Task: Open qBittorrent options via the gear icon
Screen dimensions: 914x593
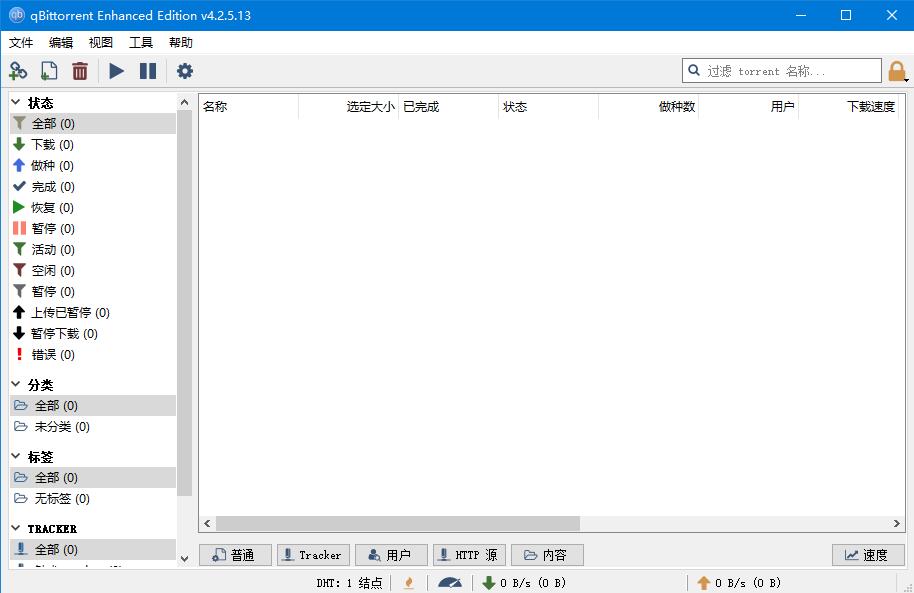Action: (185, 71)
